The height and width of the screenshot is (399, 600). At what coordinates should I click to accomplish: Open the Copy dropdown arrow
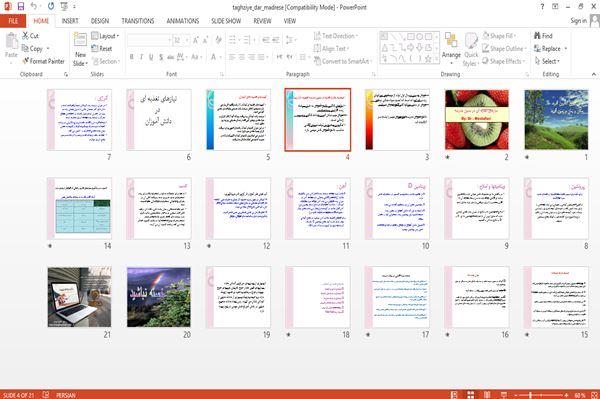pos(48,49)
